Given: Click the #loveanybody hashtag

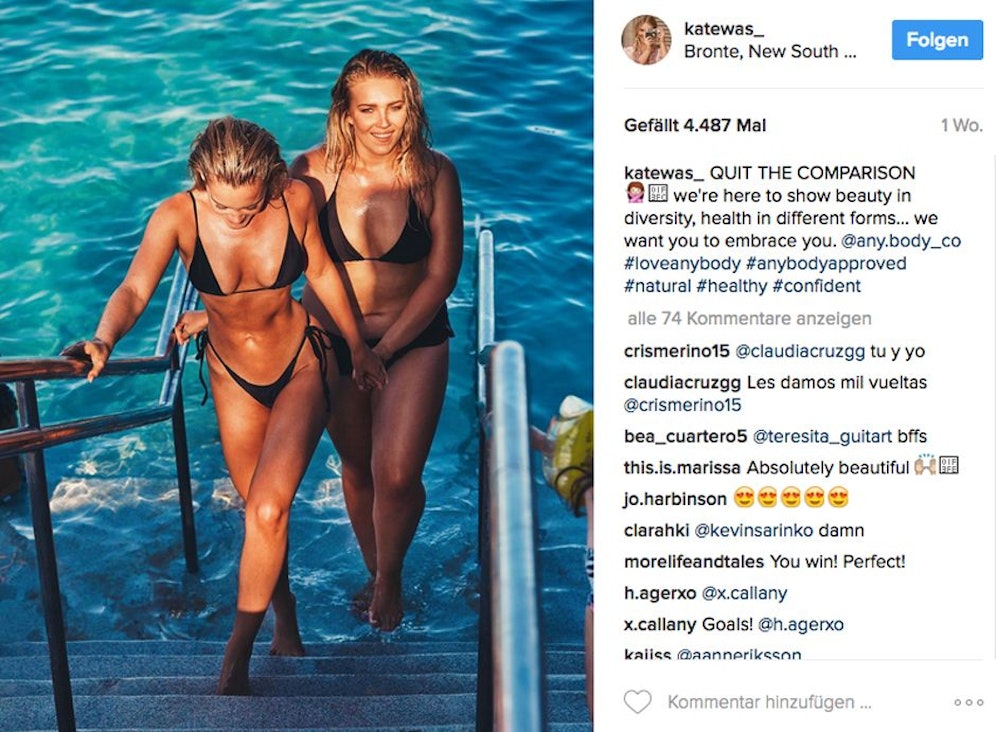Looking at the screenshot, I should (x=682, y=263).
